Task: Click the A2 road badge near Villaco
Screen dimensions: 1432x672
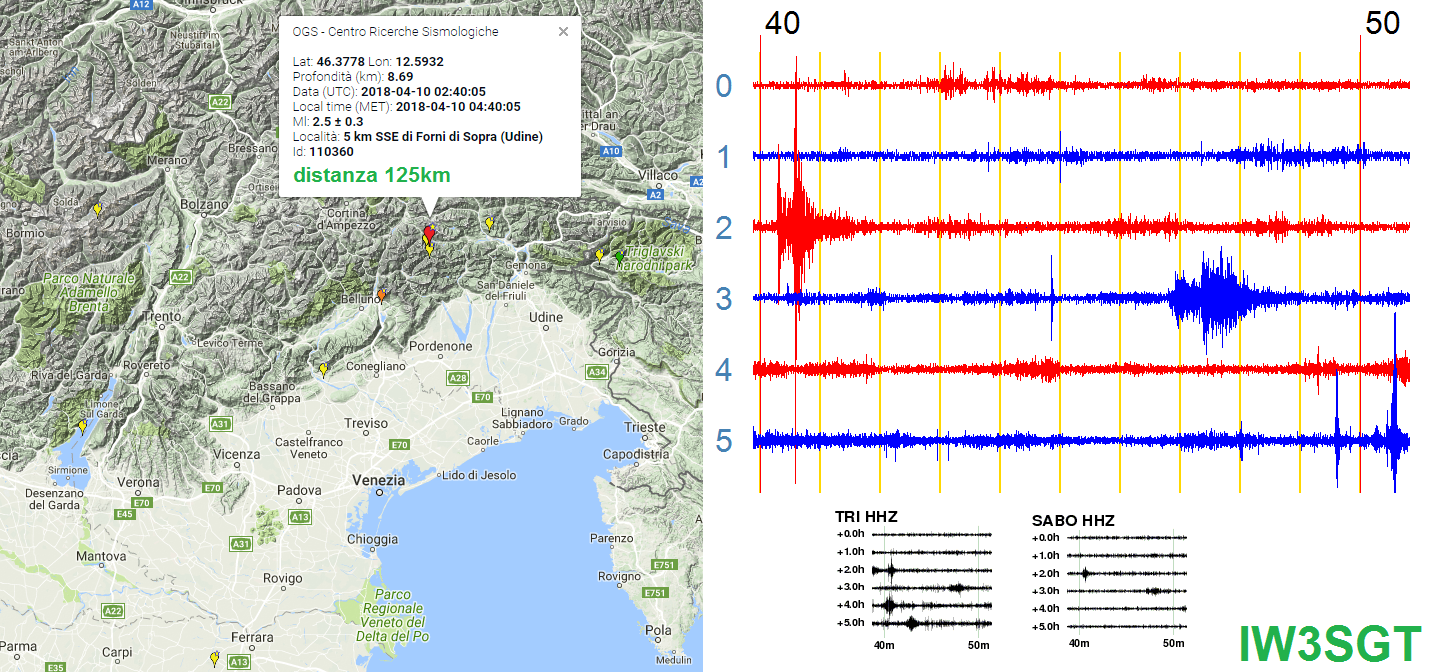Action: click(657, 195)
